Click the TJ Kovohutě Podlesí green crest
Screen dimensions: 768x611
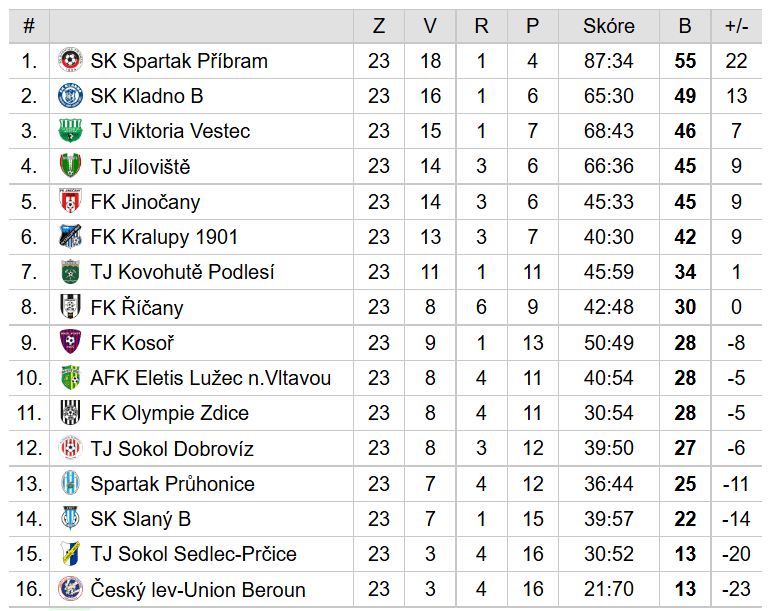coord(70,272)
